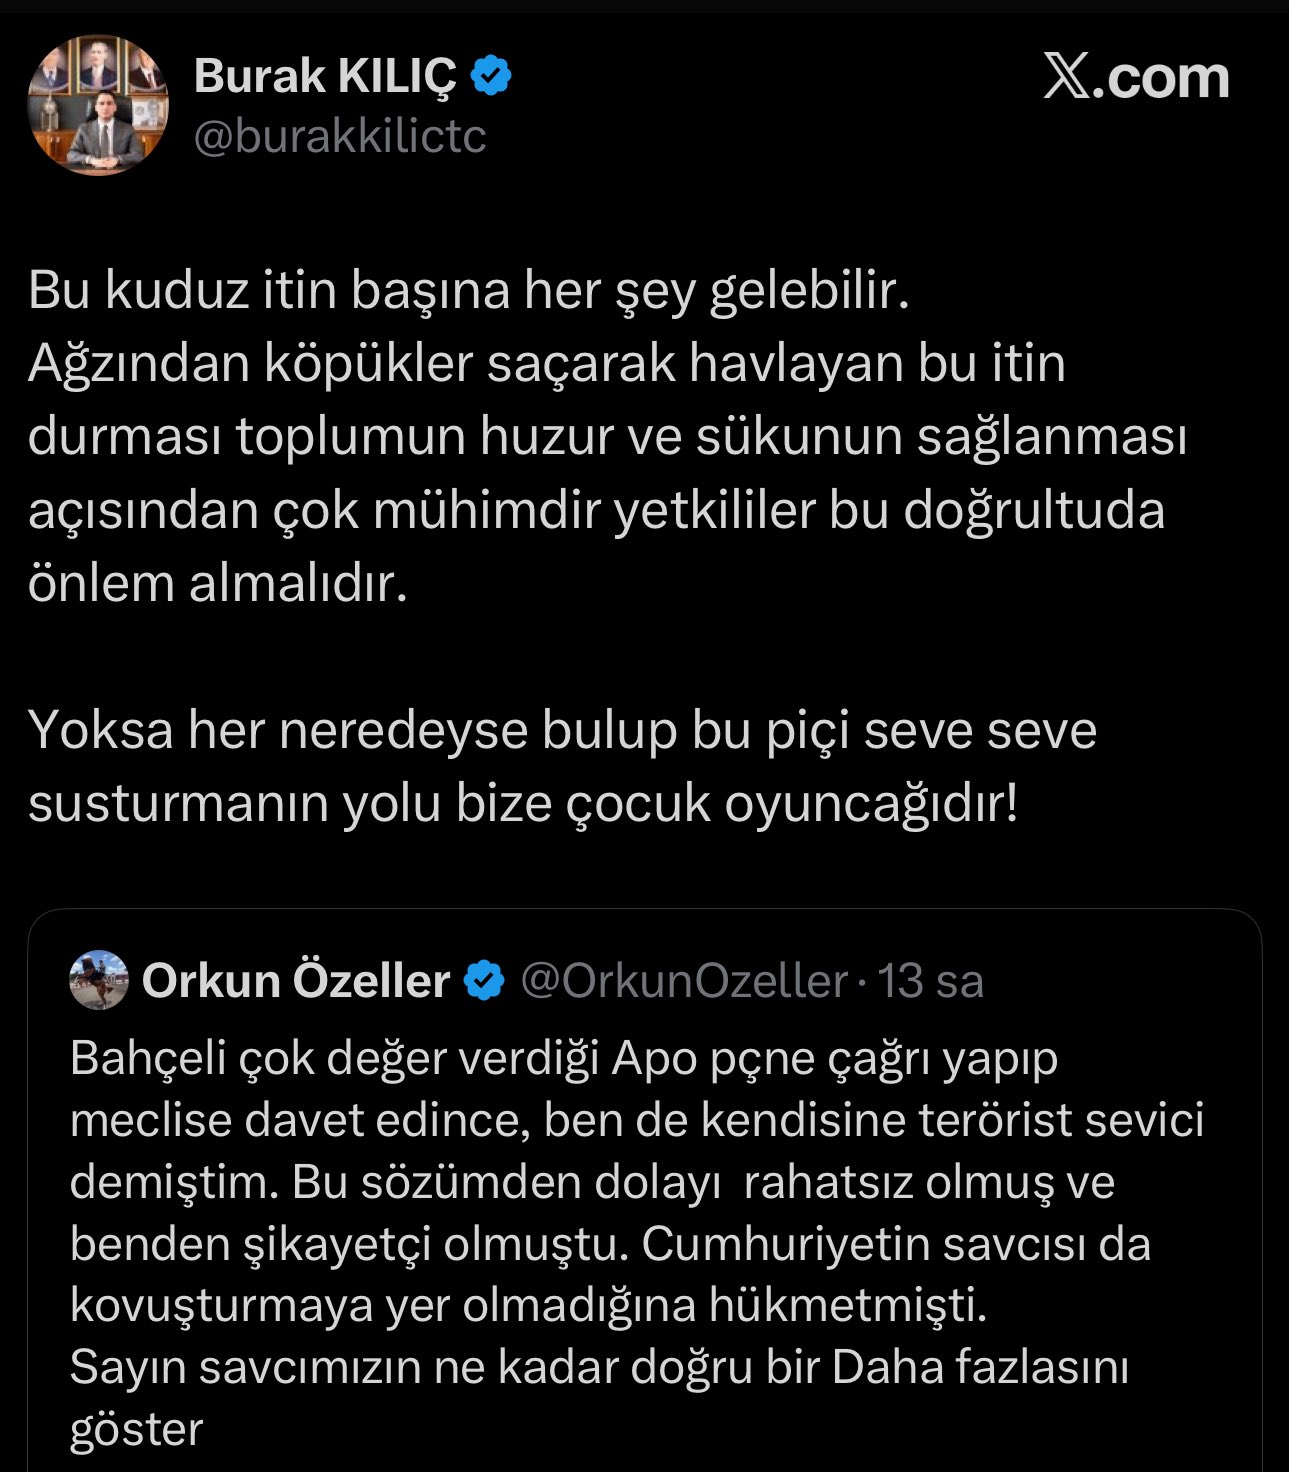1289x1472 pixels.
Task: Click the quoted line starting "Bahçeli çok değer verdiği"
Action: (564, 1058)
